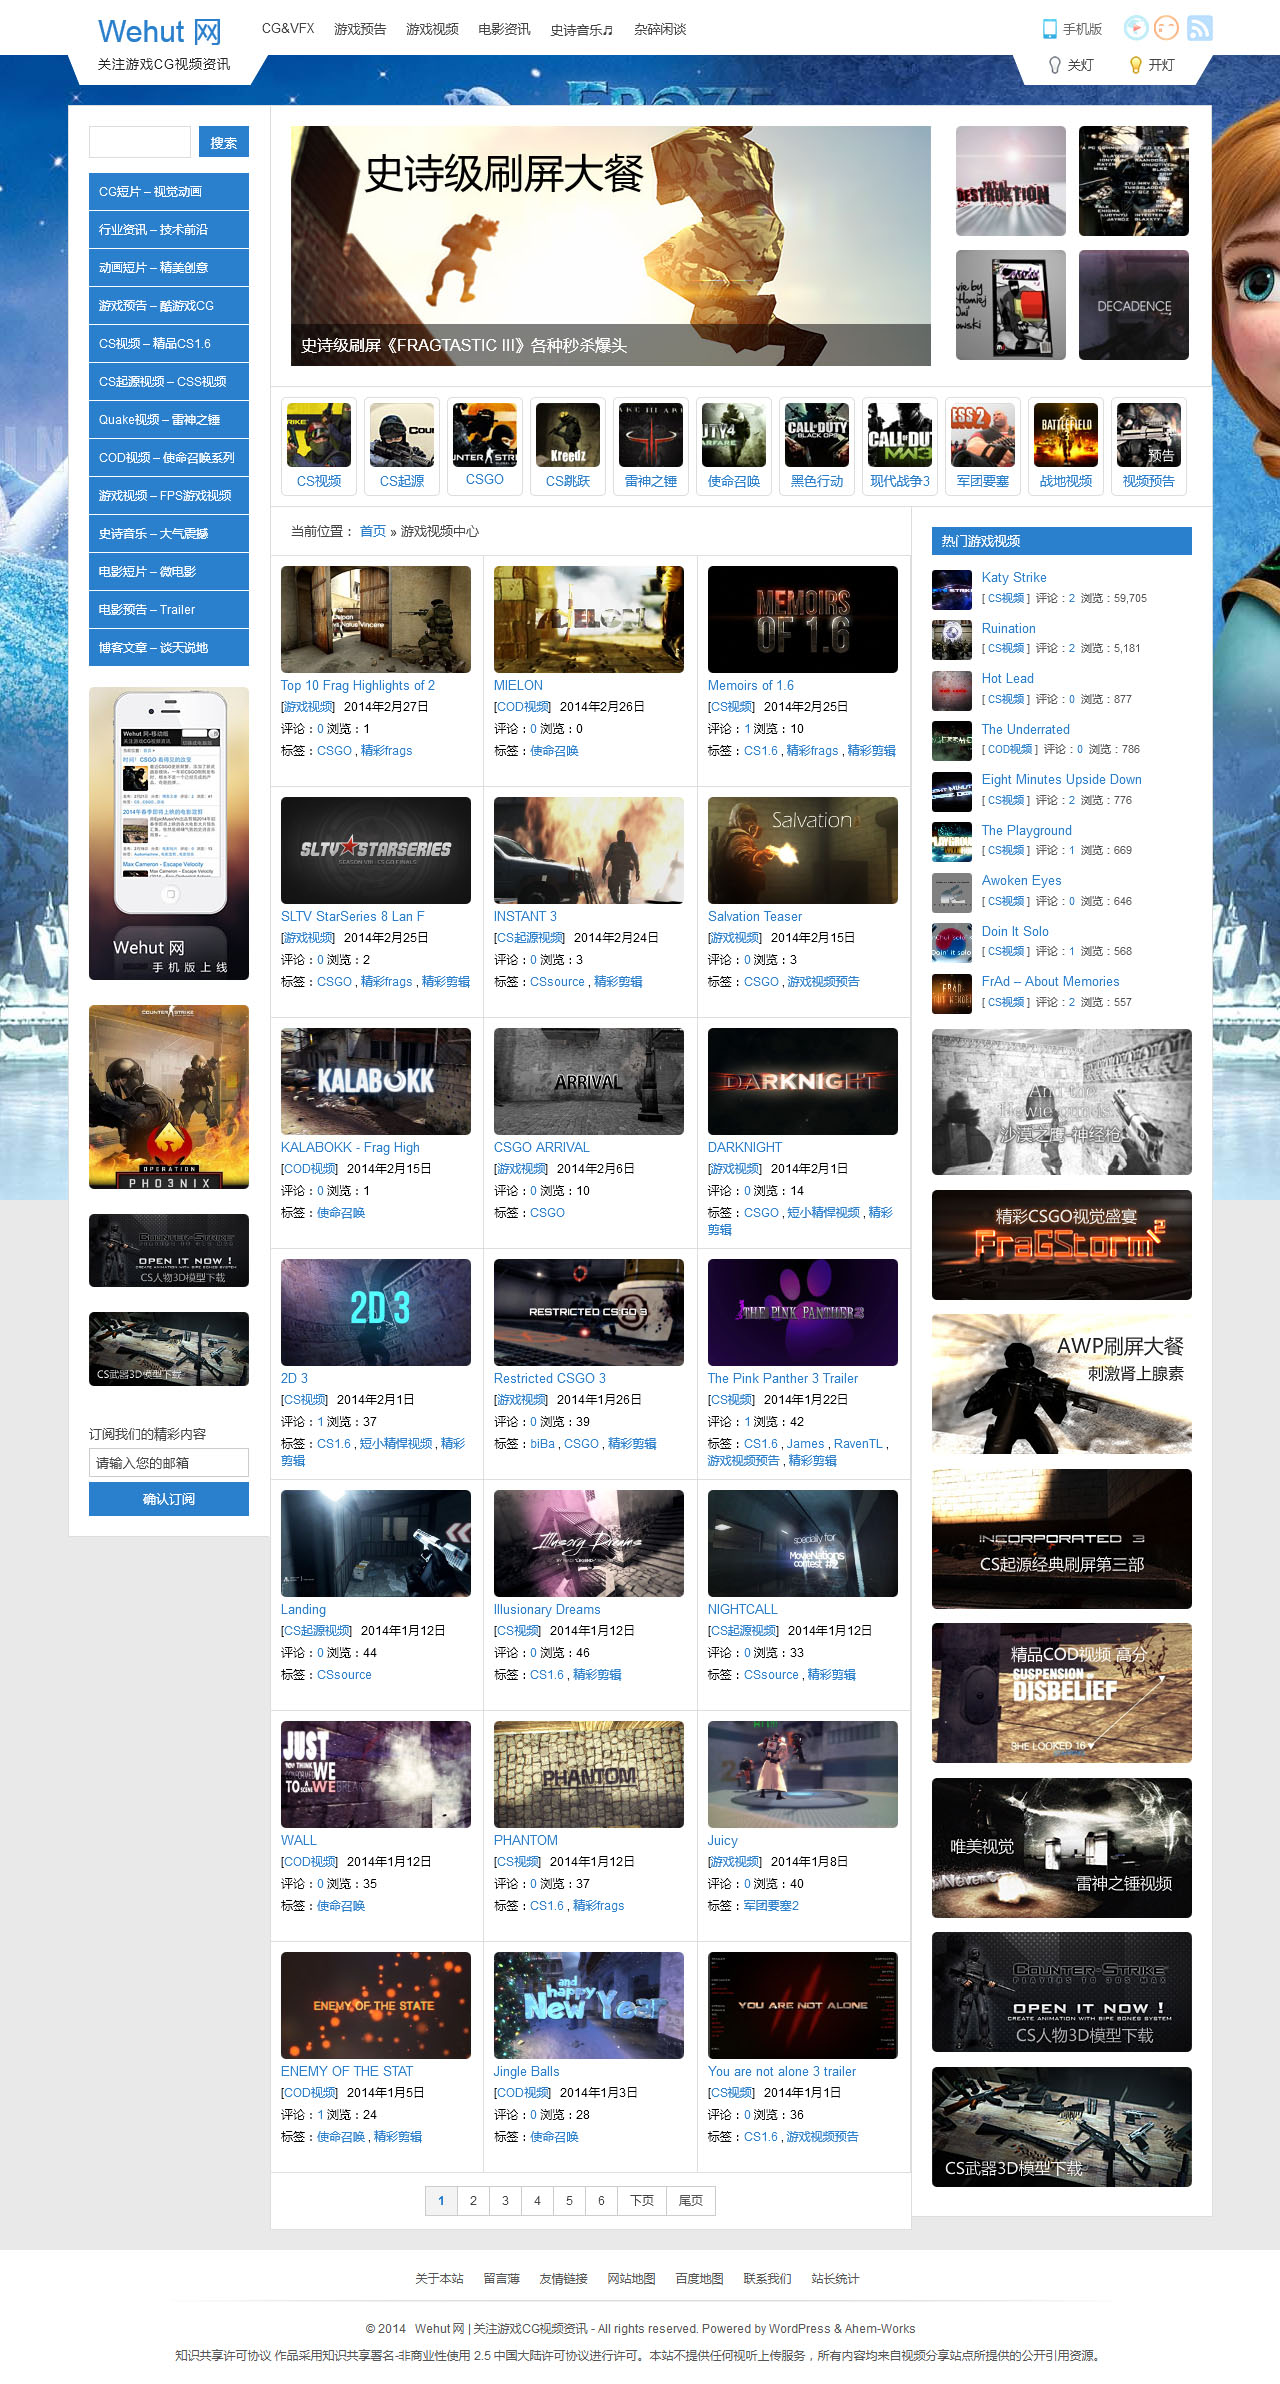The width and height of the screenshot is (1280, 2384).
Task: Click the AWP刷屏大餐 banner
Action: 1062,1384
